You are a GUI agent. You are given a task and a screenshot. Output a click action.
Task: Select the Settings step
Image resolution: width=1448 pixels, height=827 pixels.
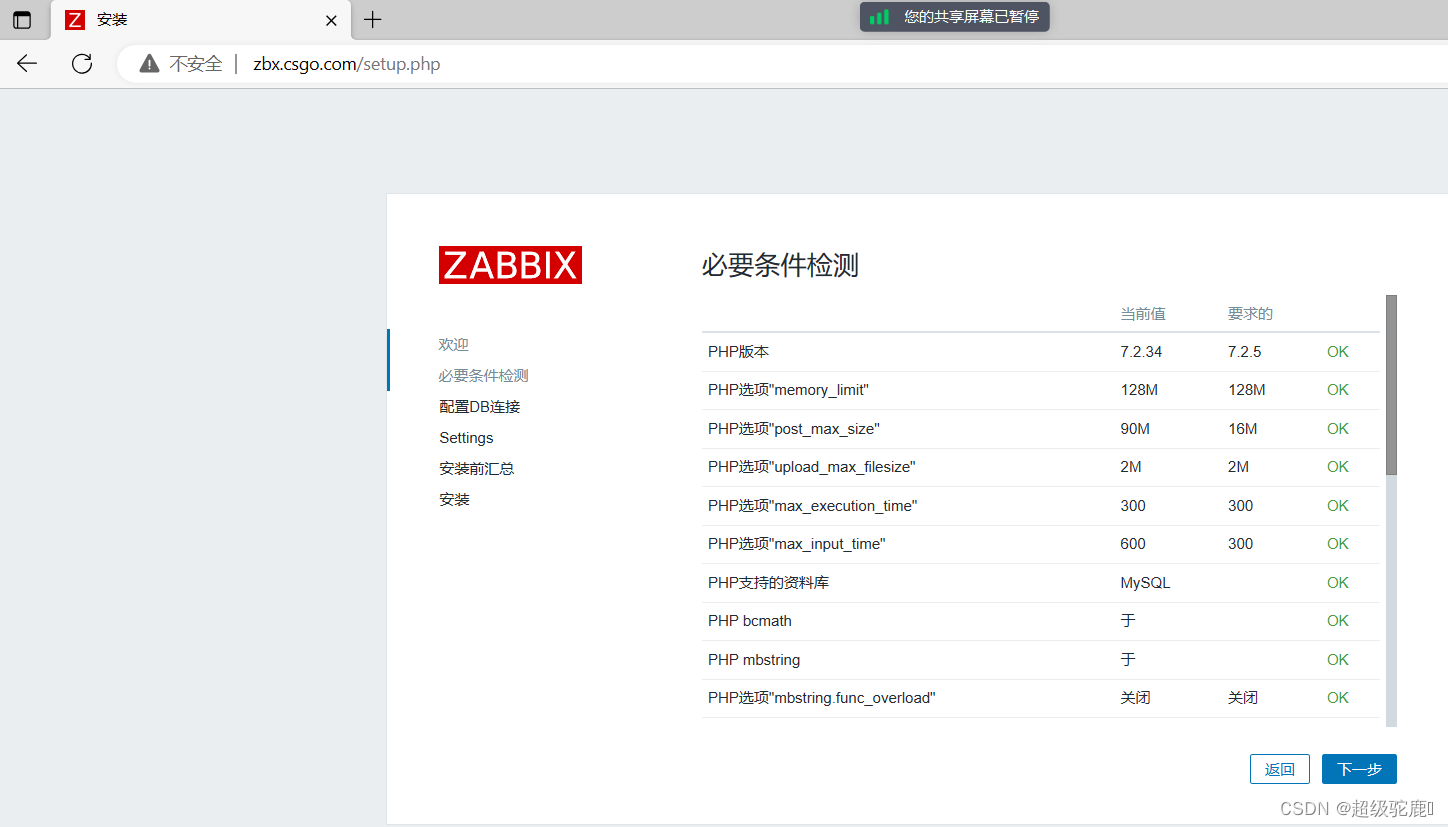click(x=466, y=438)
